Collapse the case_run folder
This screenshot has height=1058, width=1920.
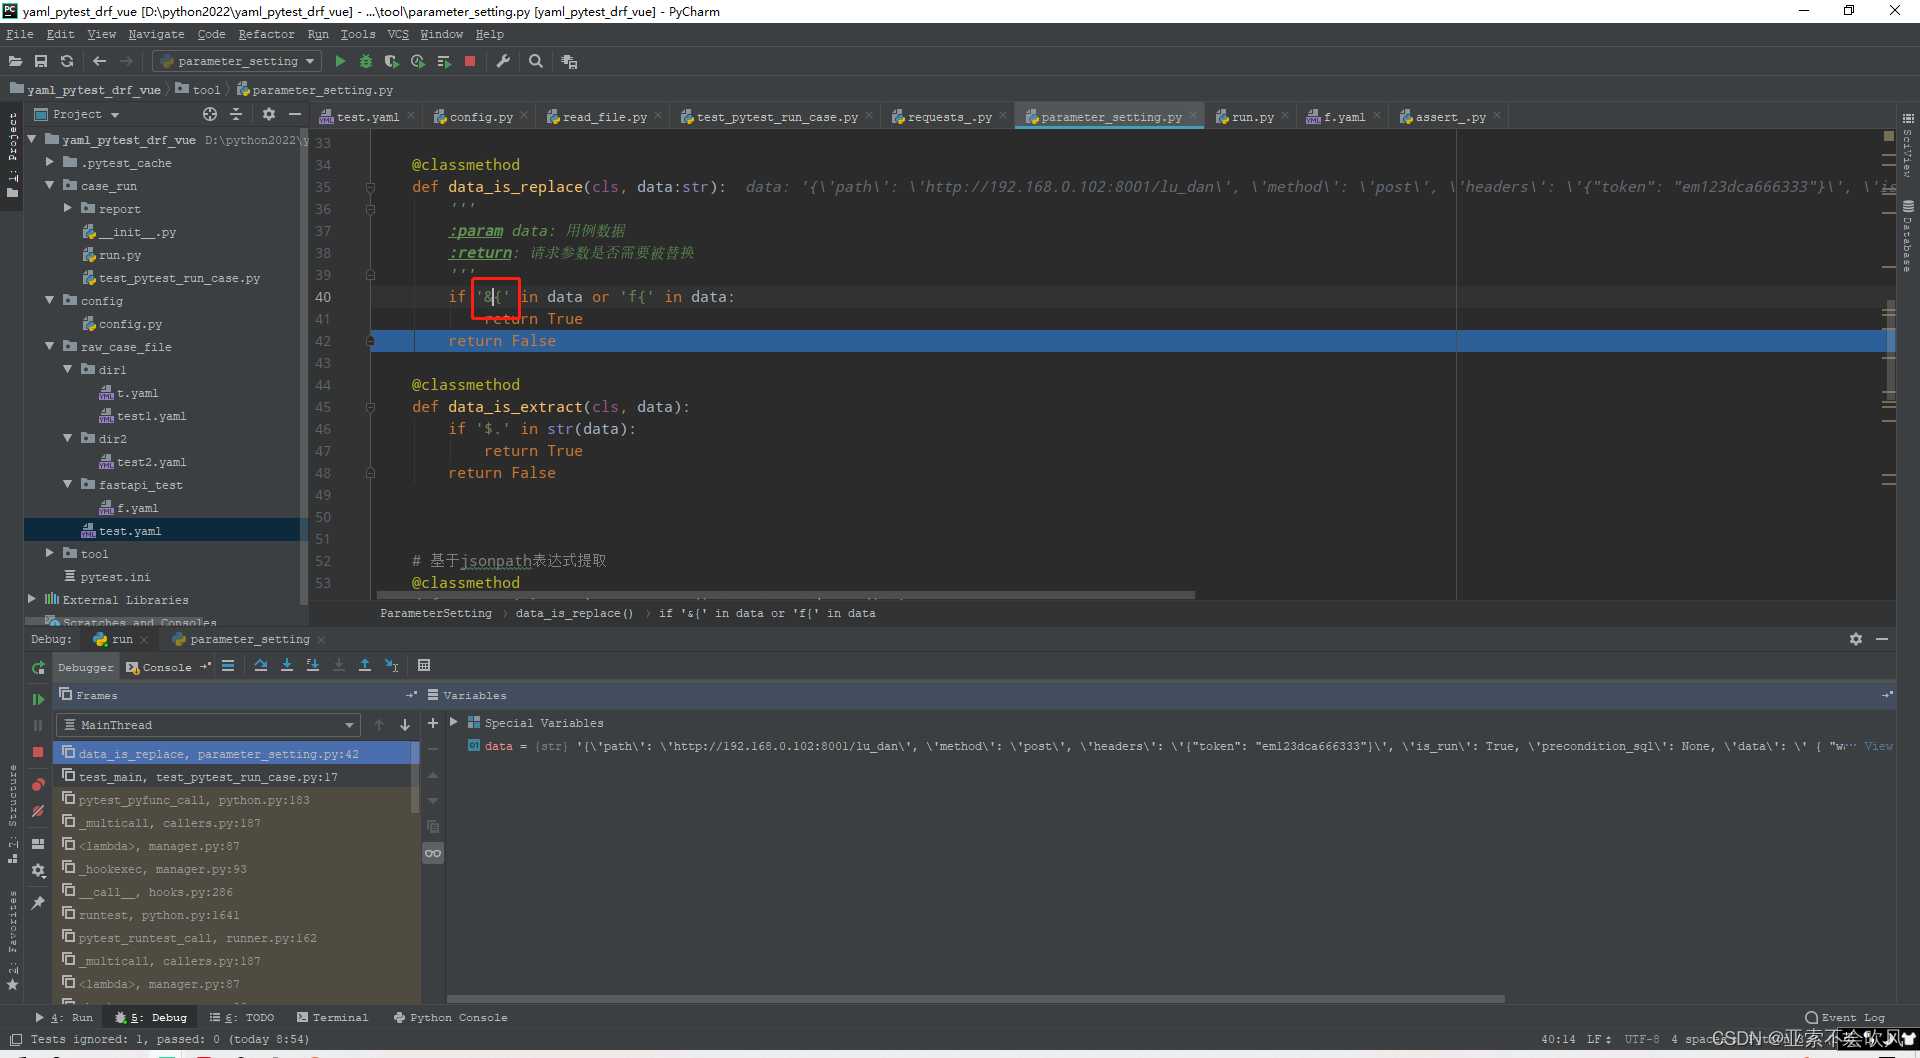[50, 185]
